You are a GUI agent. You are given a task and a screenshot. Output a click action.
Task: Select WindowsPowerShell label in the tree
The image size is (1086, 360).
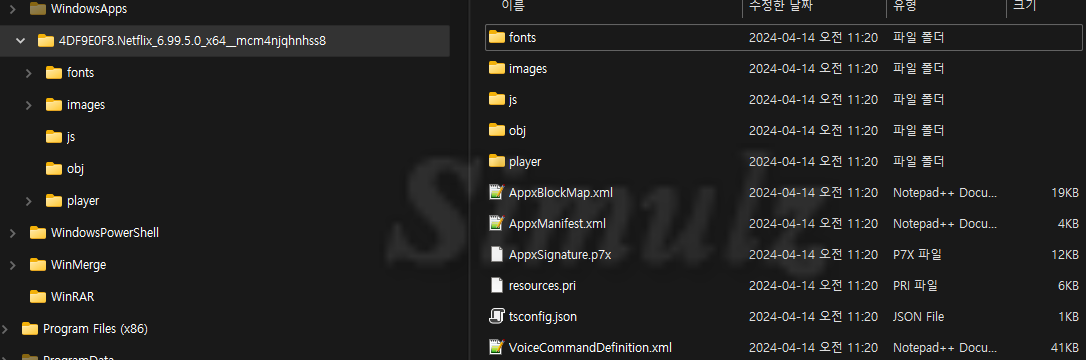pyautogui.click(x=105, y=233)
